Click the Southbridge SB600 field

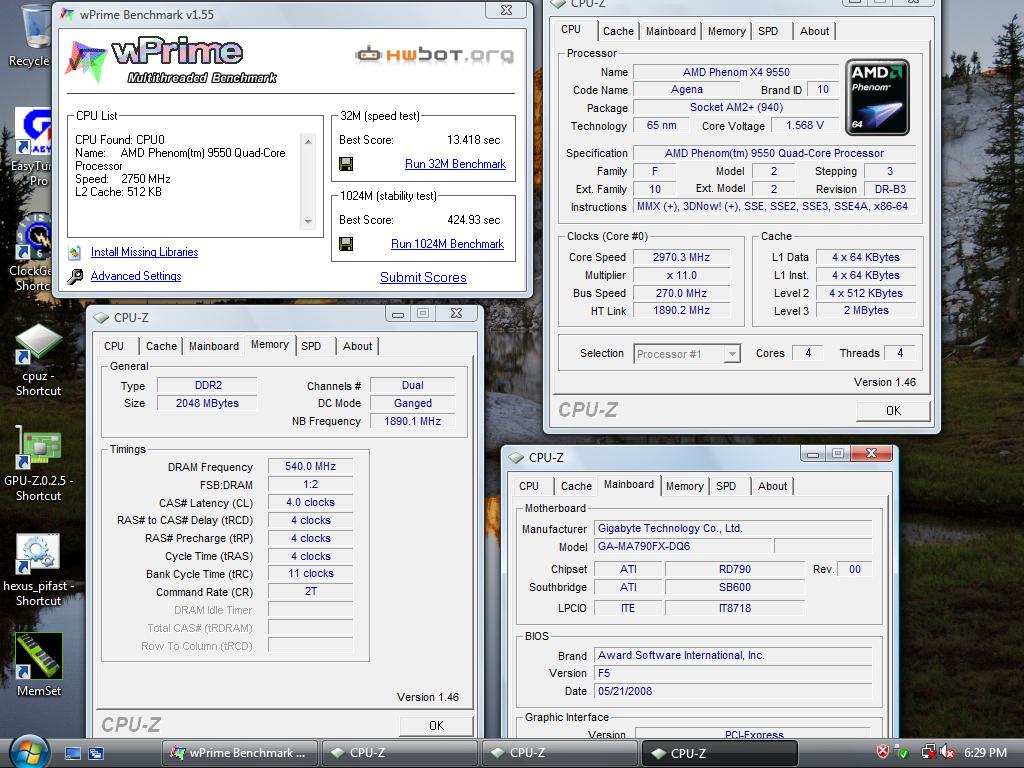735,587
